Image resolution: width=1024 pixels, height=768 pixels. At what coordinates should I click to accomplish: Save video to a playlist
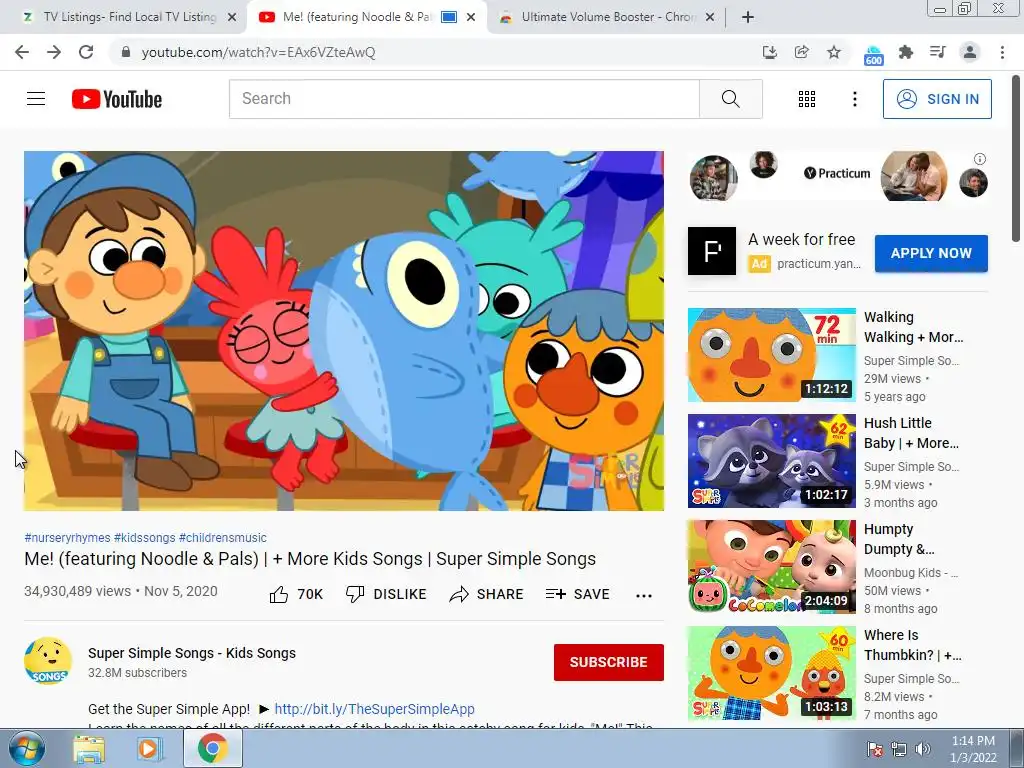577,594
